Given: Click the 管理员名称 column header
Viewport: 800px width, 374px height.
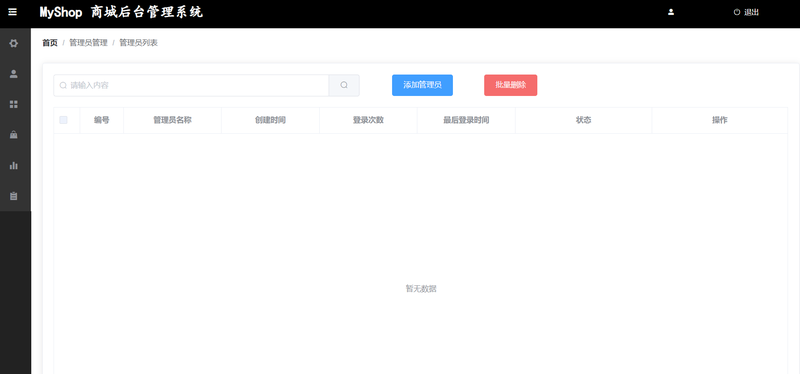Looking at the screenshot, I should [172, 120].
